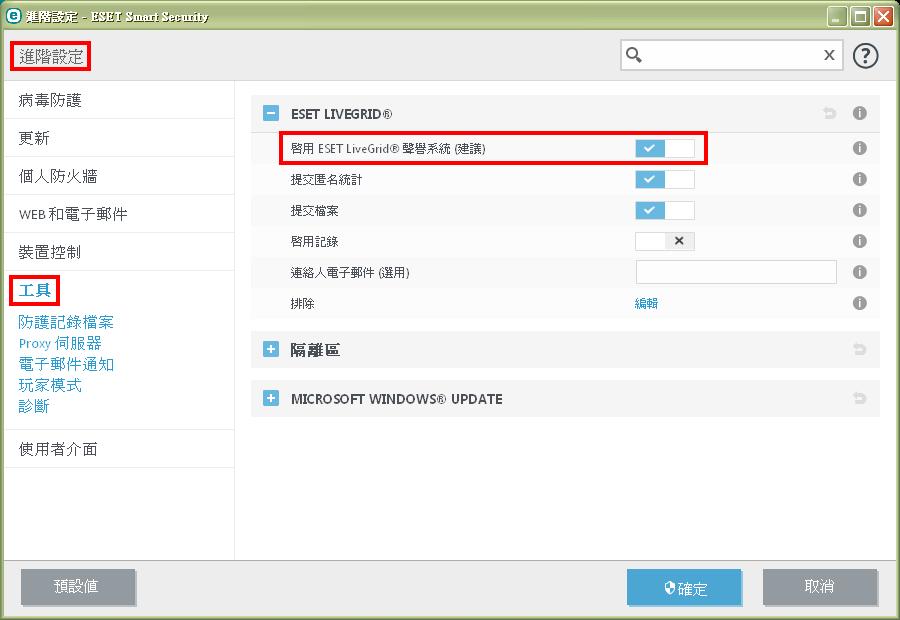The height and width of the screenshot is (620, 900).
Task: Click the 啓用記錄 label
Action: coord(315,242)
